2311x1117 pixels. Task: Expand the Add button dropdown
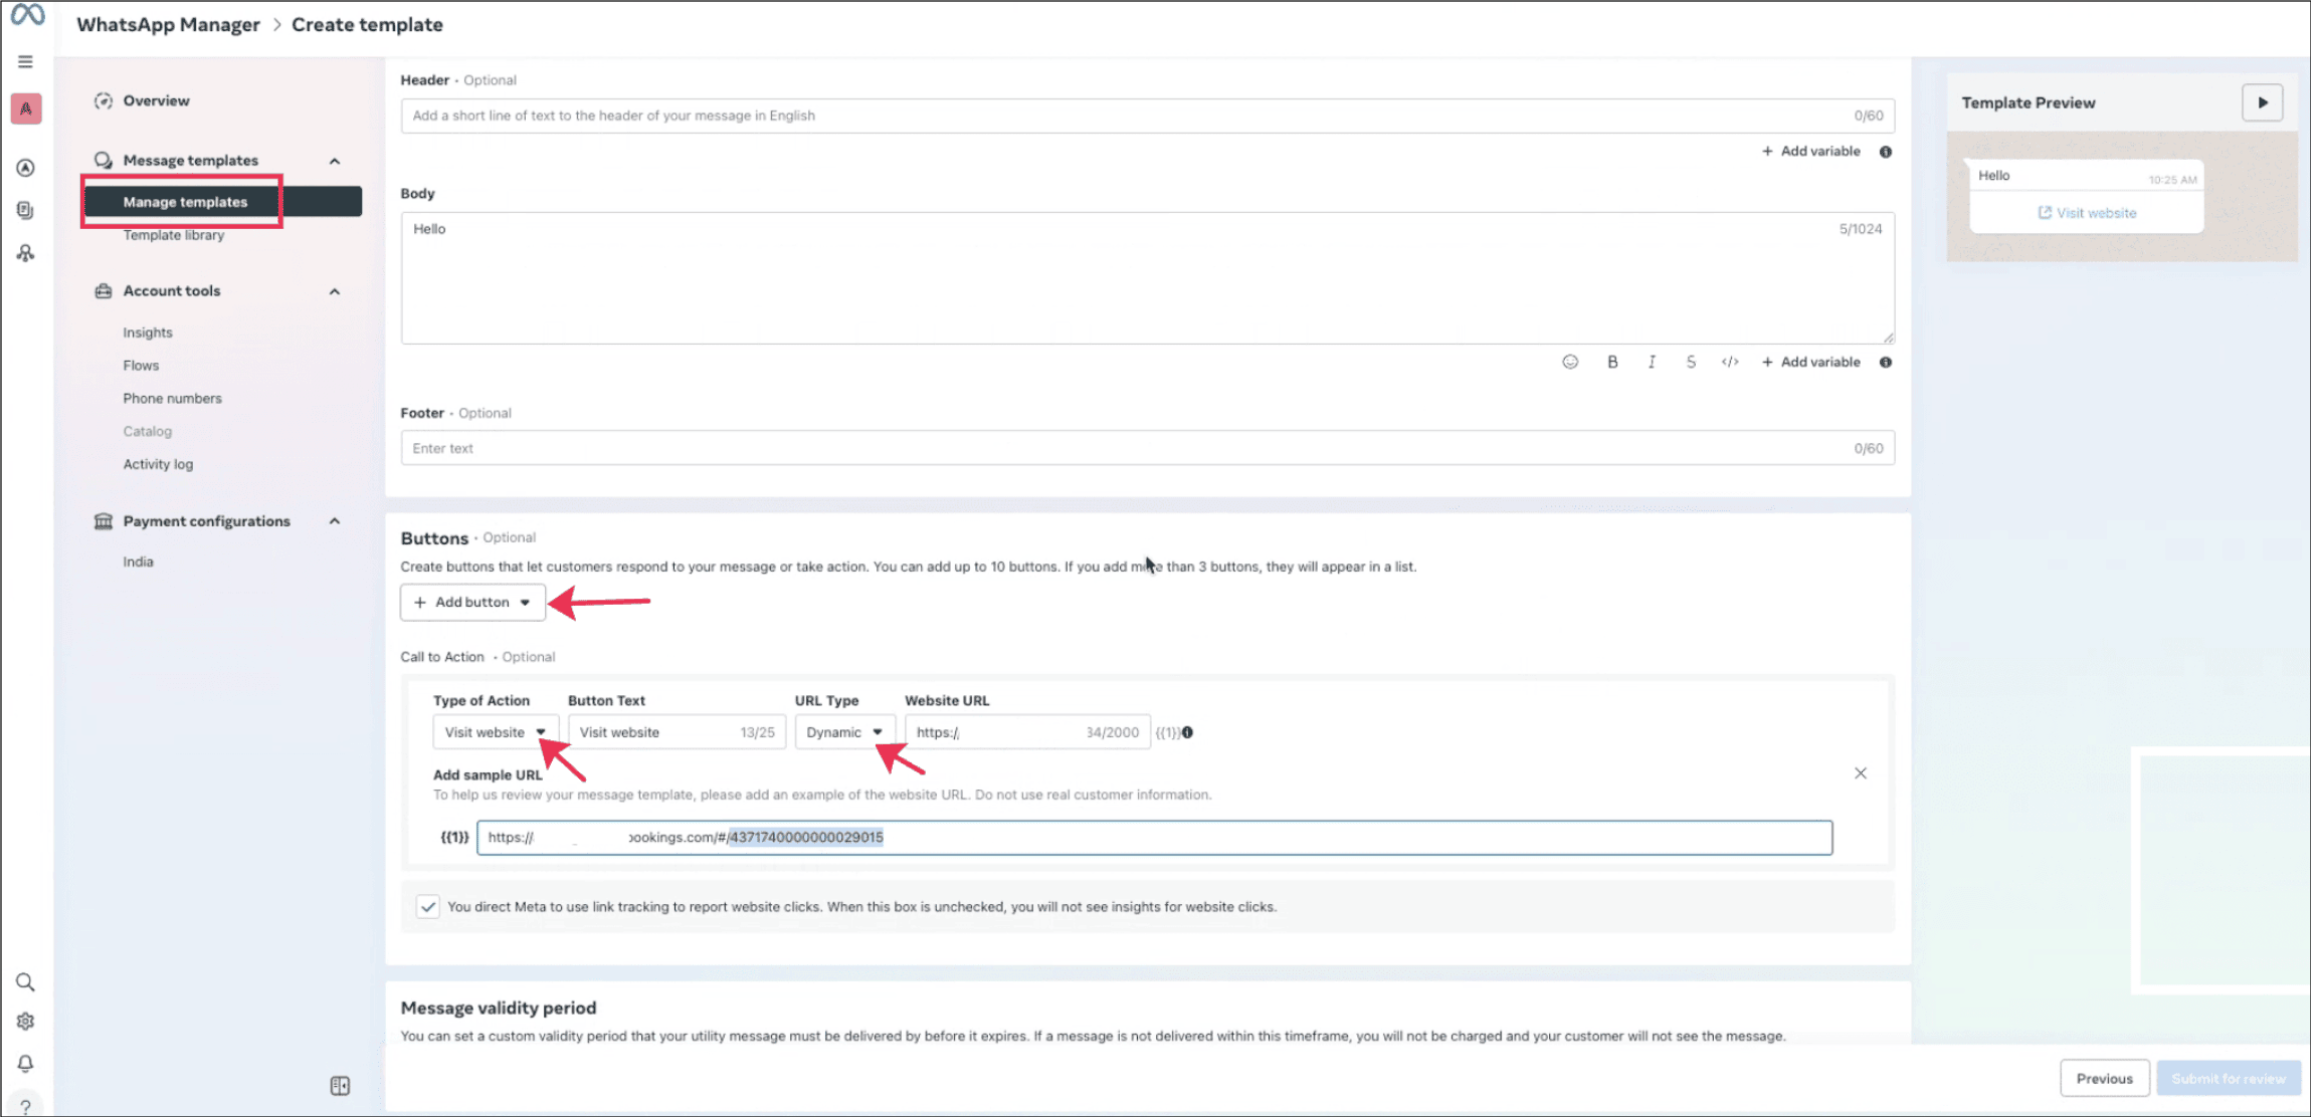tap(472, 602)
